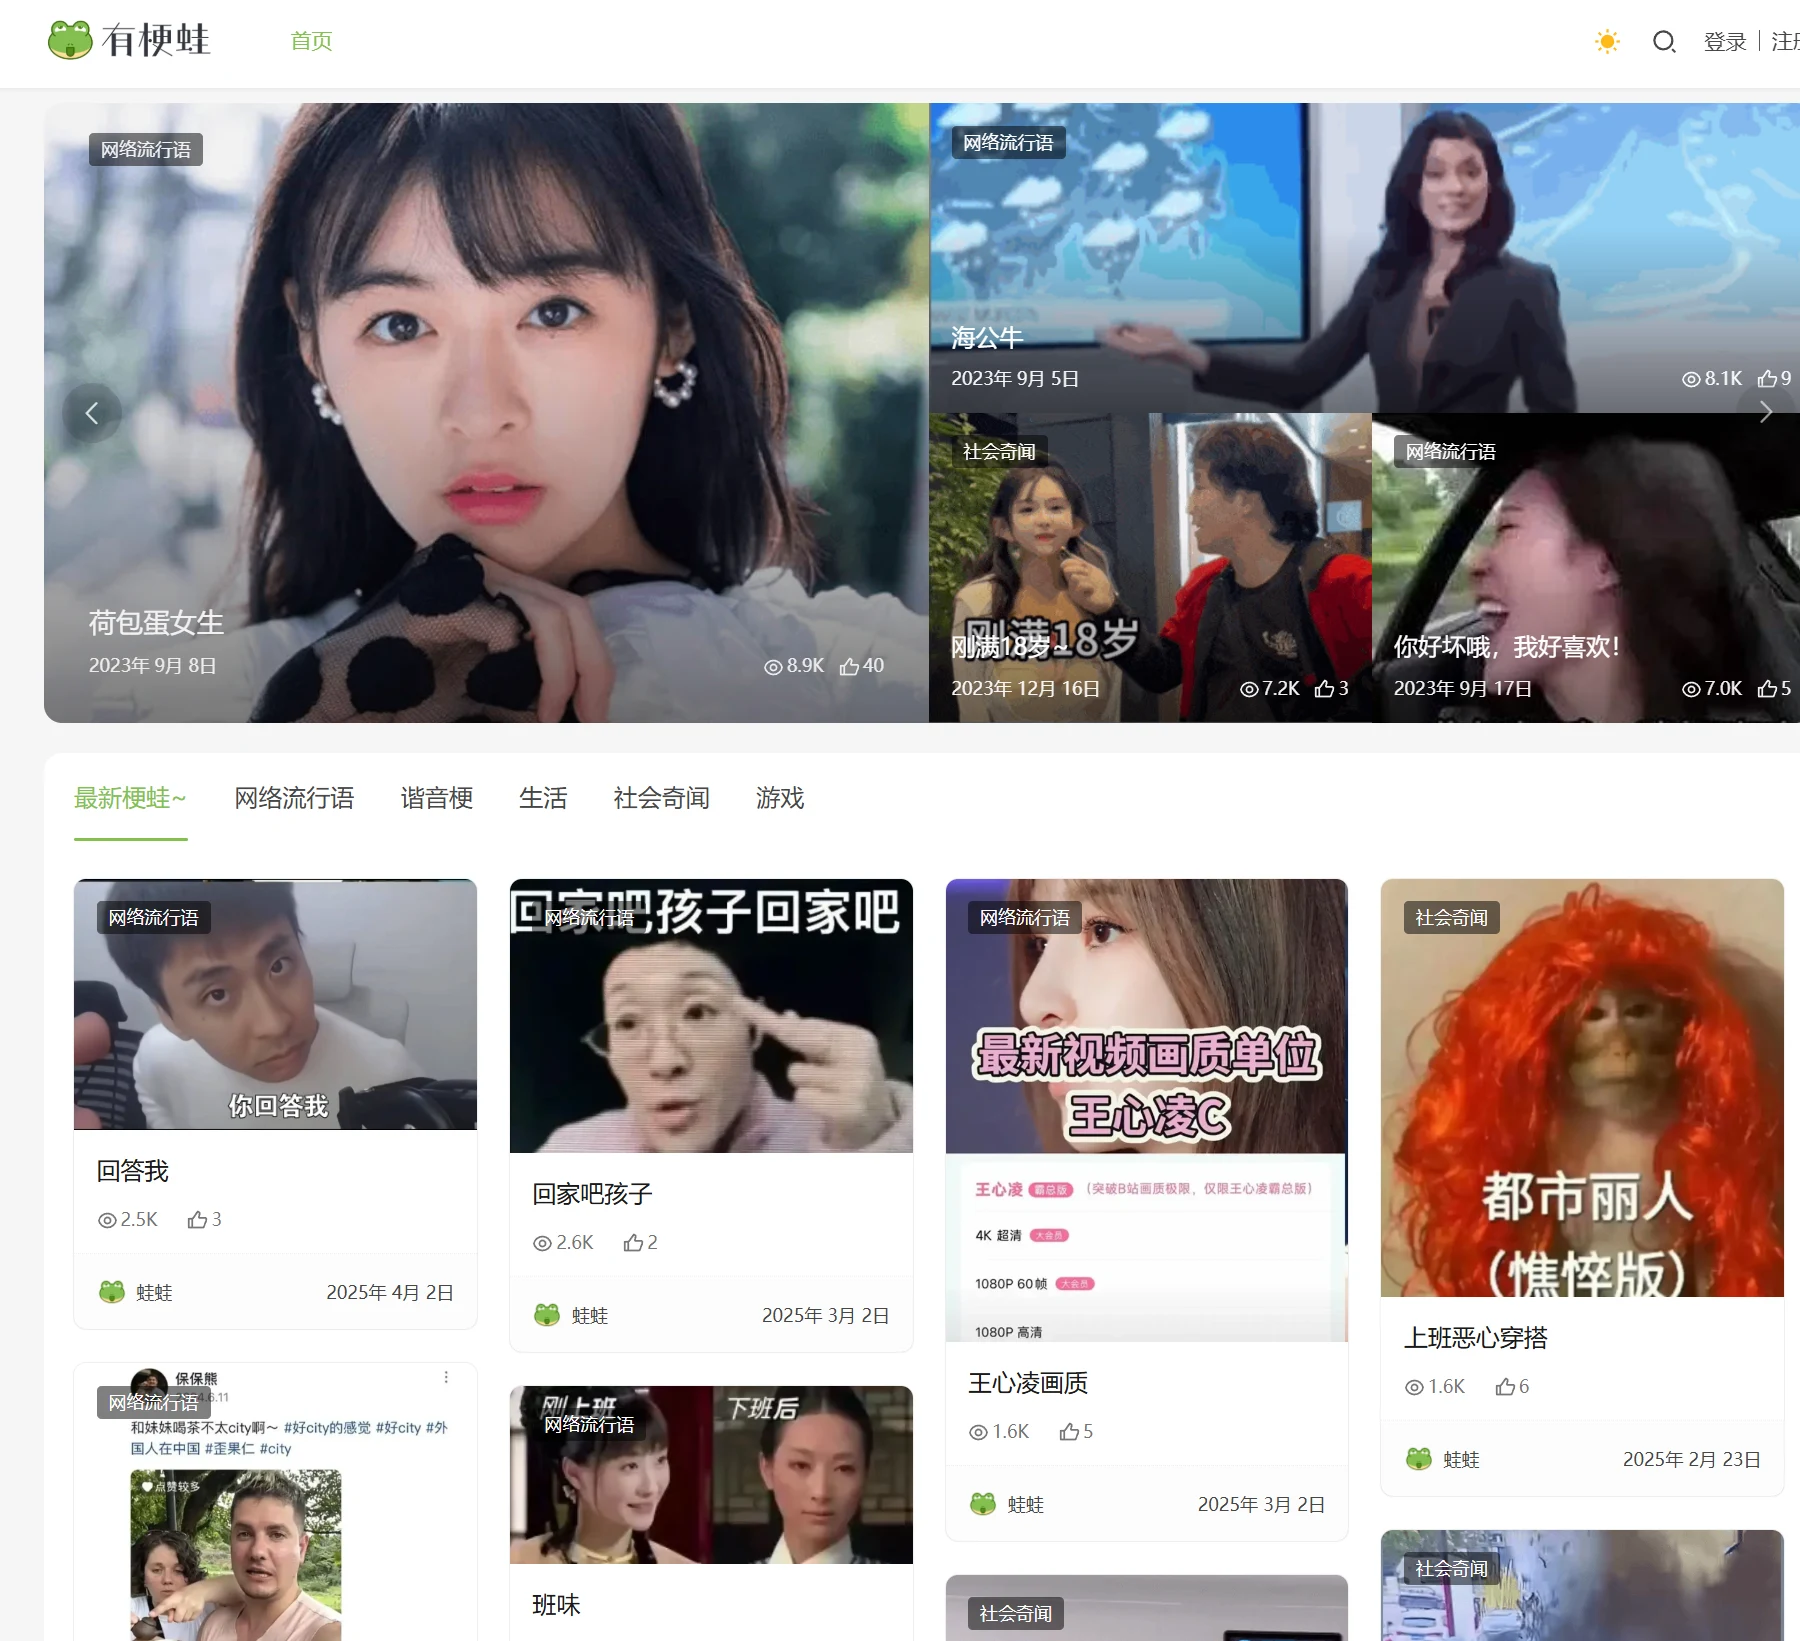Click 蛙蛙 author avatar on 王心凌画质 post

tap(983, 1504)
